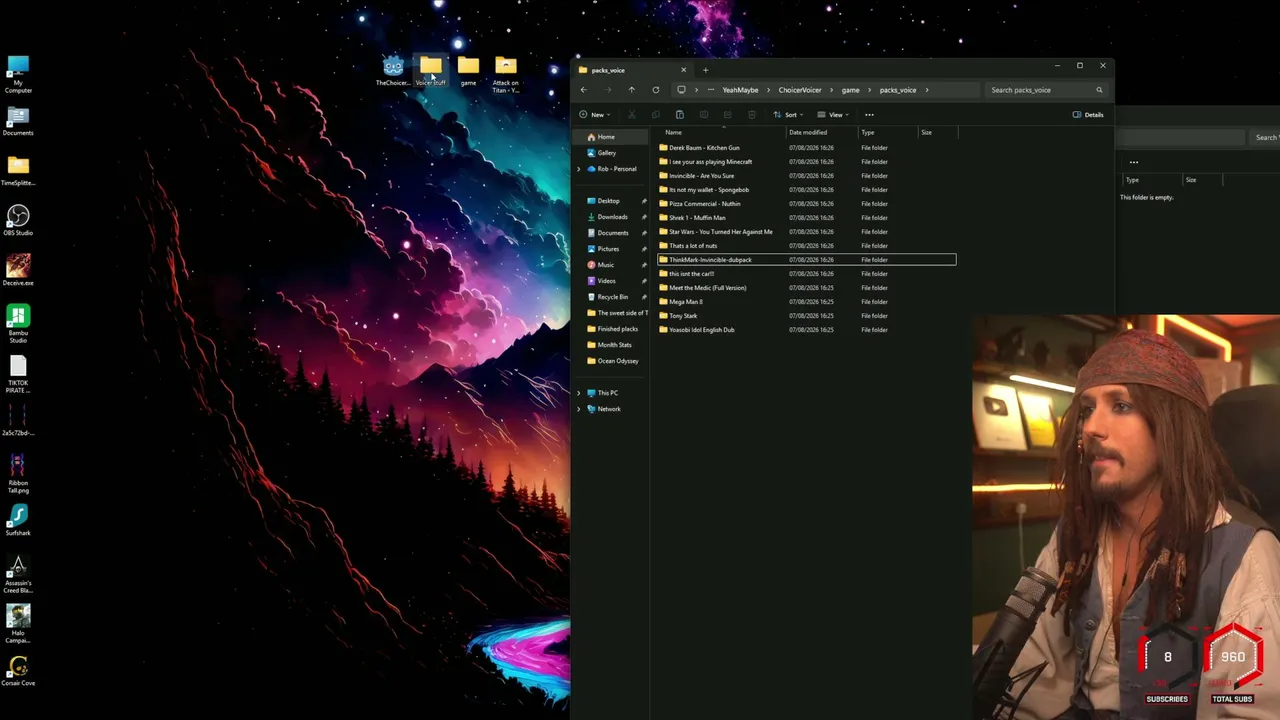Select the Deceive.exe desktop icon

18,270
